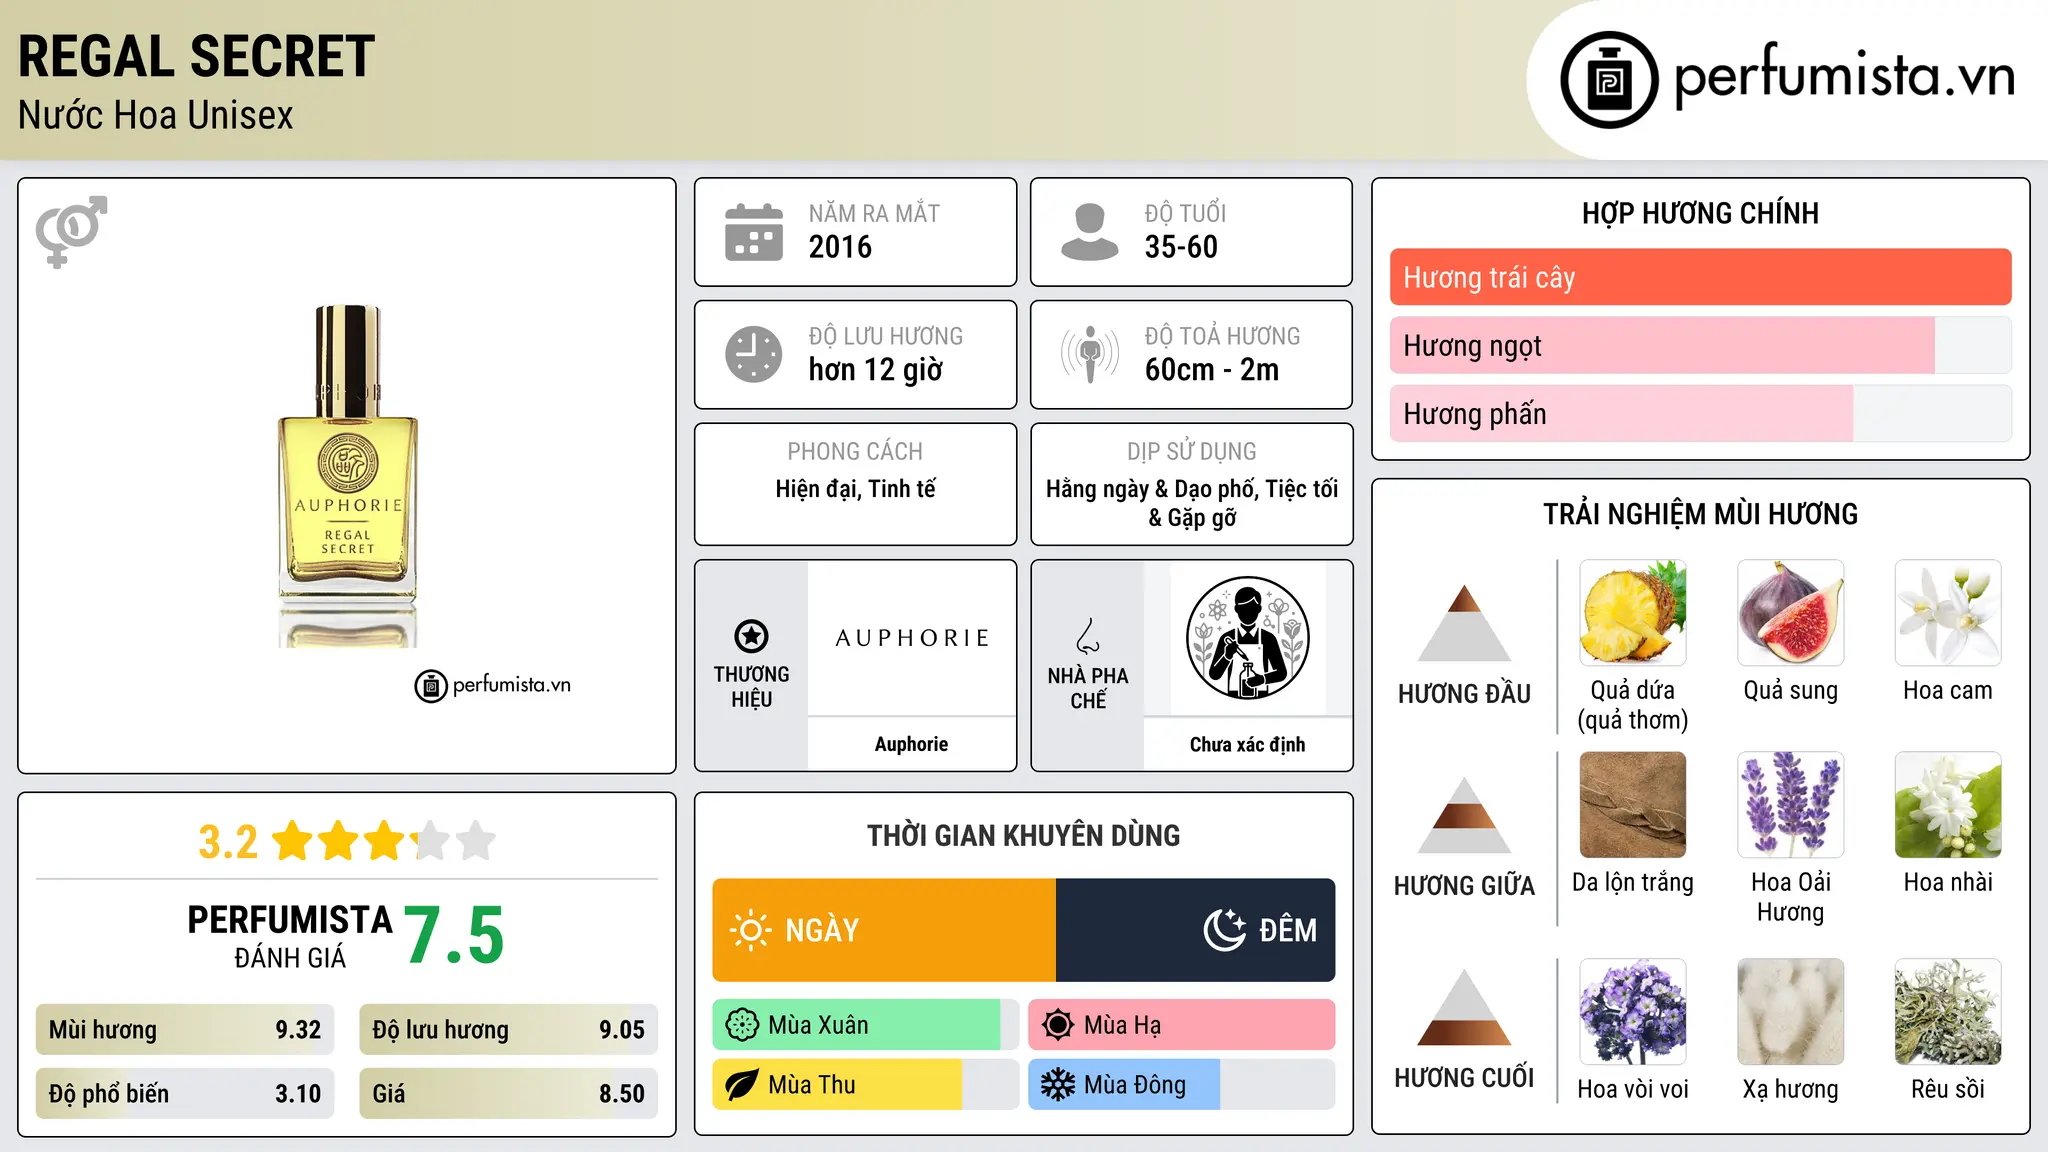Click the Mùa Xuân season bar

866,1025
